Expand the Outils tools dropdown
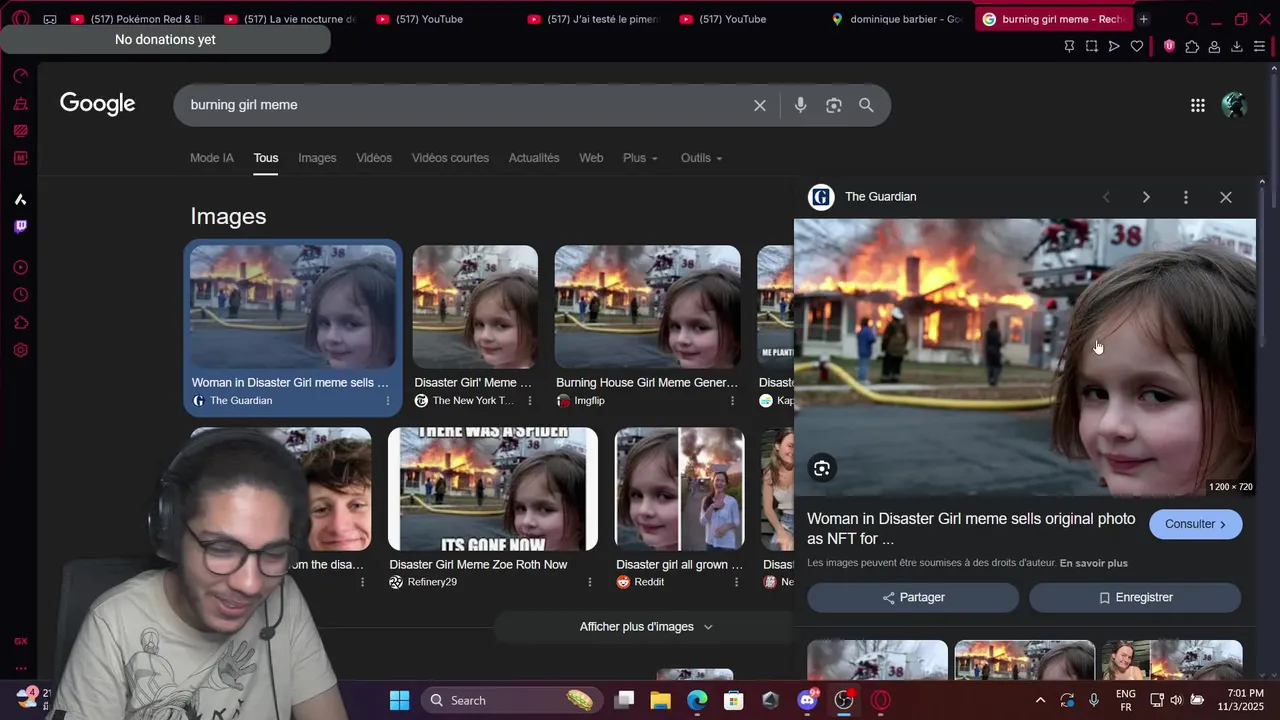1280x720 pixels. coord(701,158)
